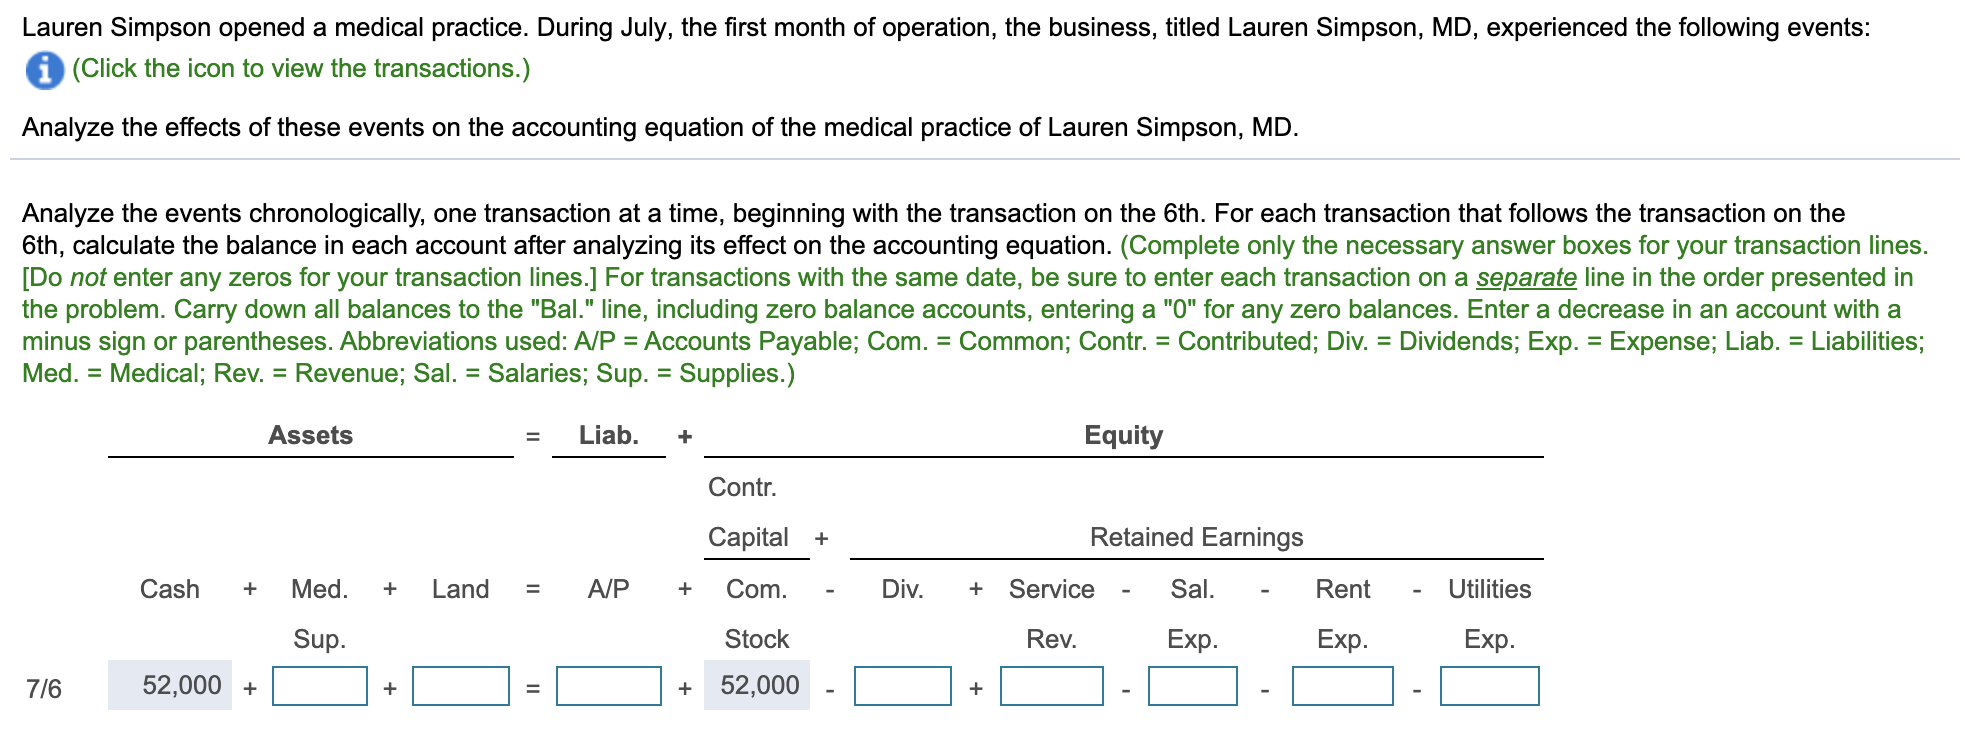Click the Rent Exp. answer box

tap(1342, 686)
